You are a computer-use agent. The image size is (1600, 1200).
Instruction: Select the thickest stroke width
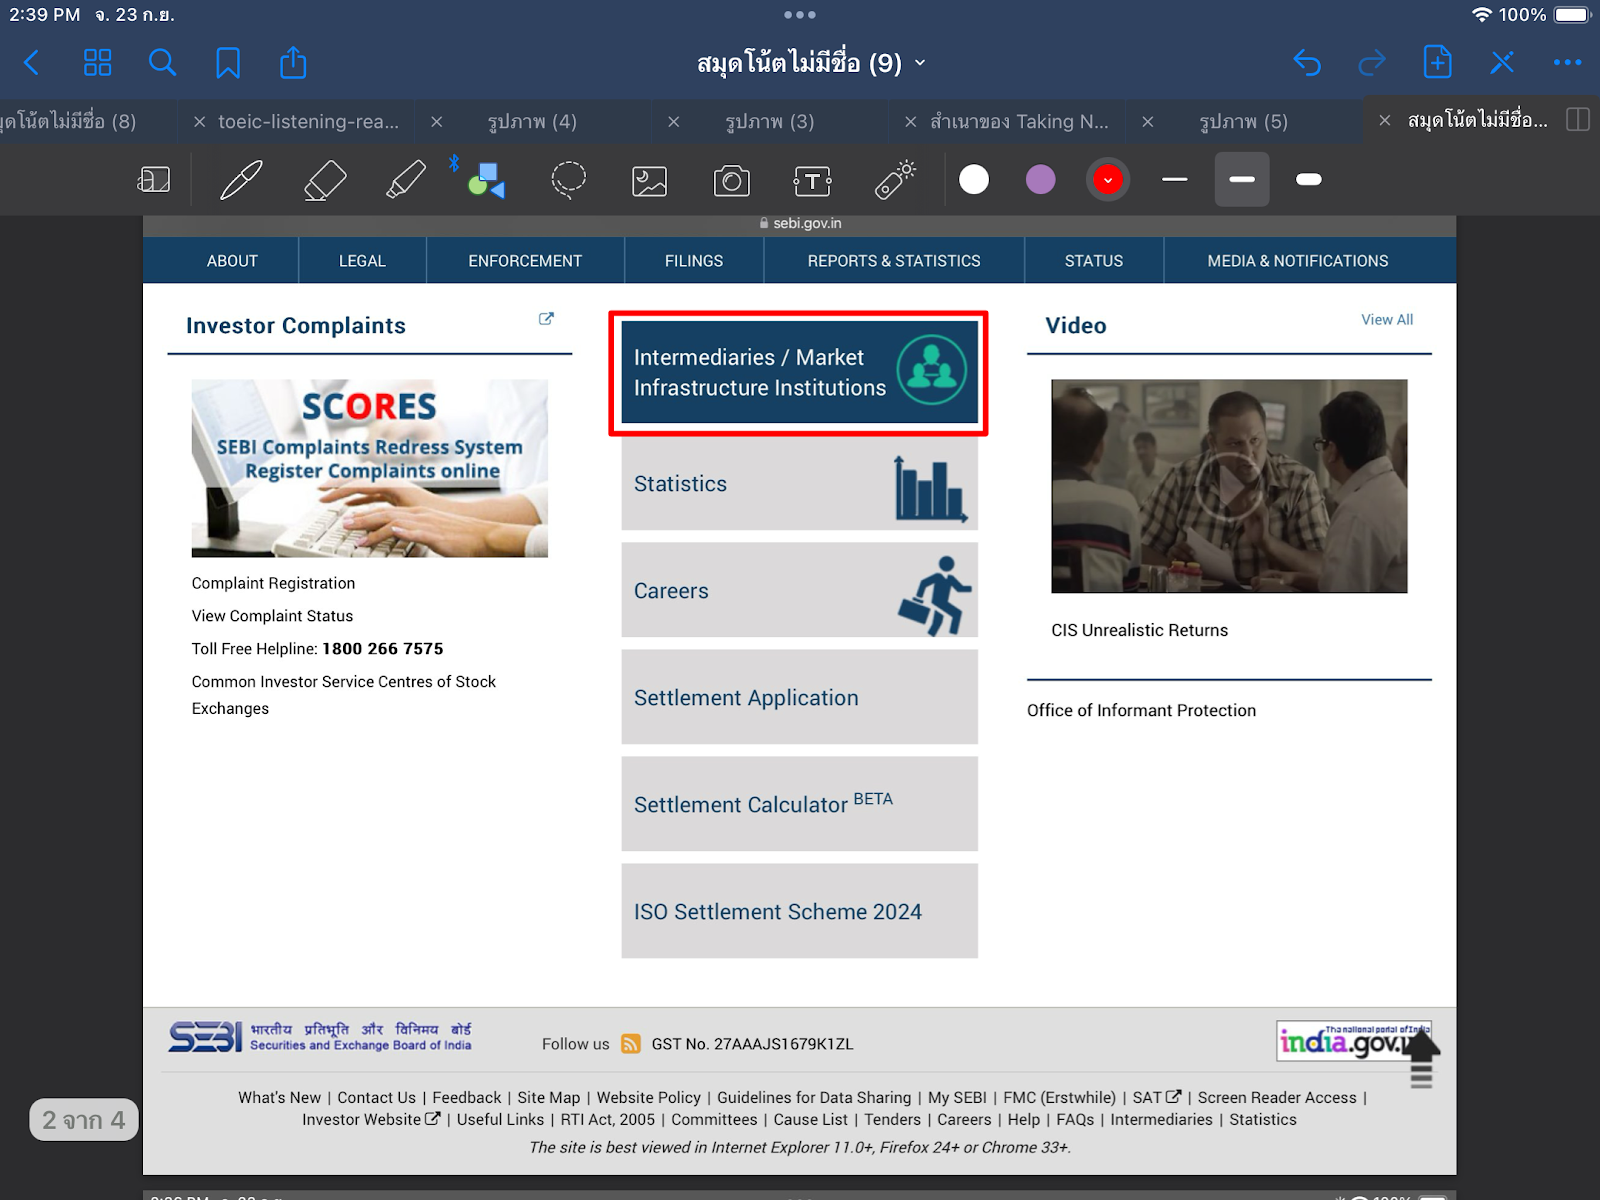point(1308,180)
